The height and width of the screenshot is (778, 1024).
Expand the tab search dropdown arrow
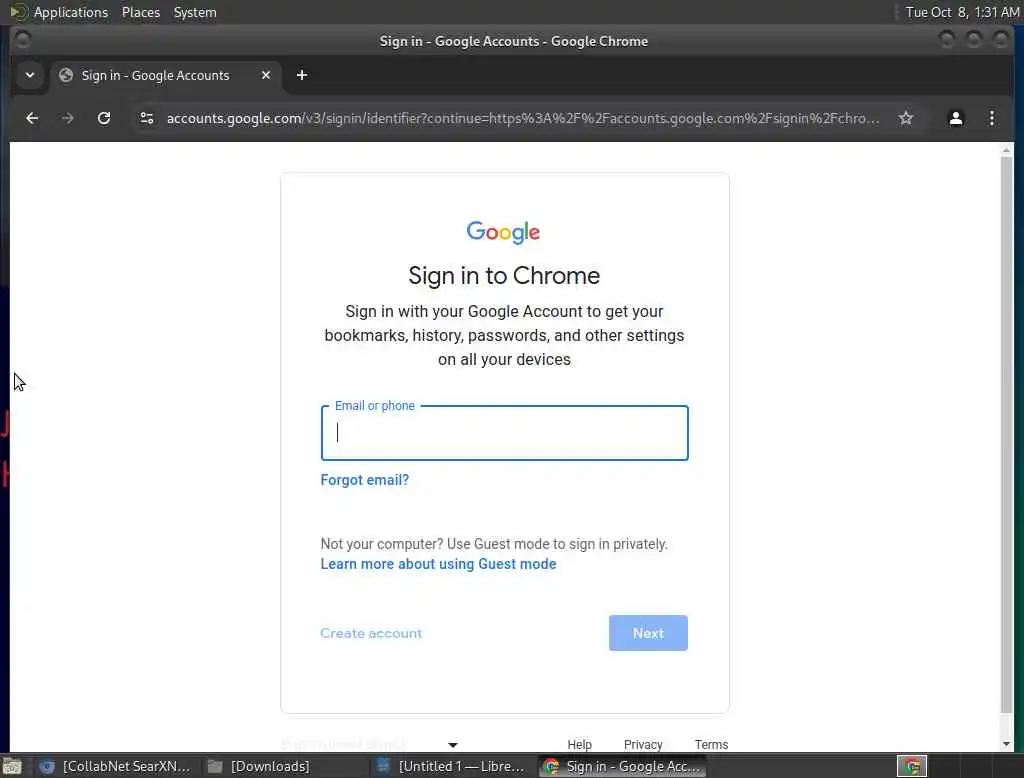(x=29, y=75)
